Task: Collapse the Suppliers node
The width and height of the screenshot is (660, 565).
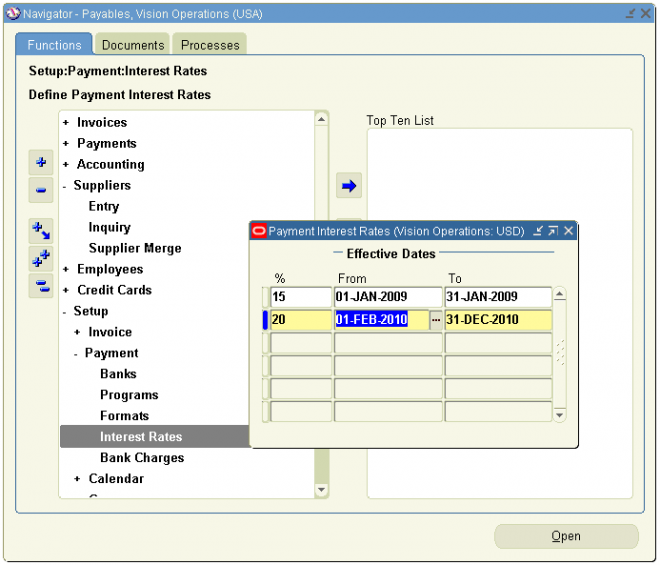Action: [64, 186]
